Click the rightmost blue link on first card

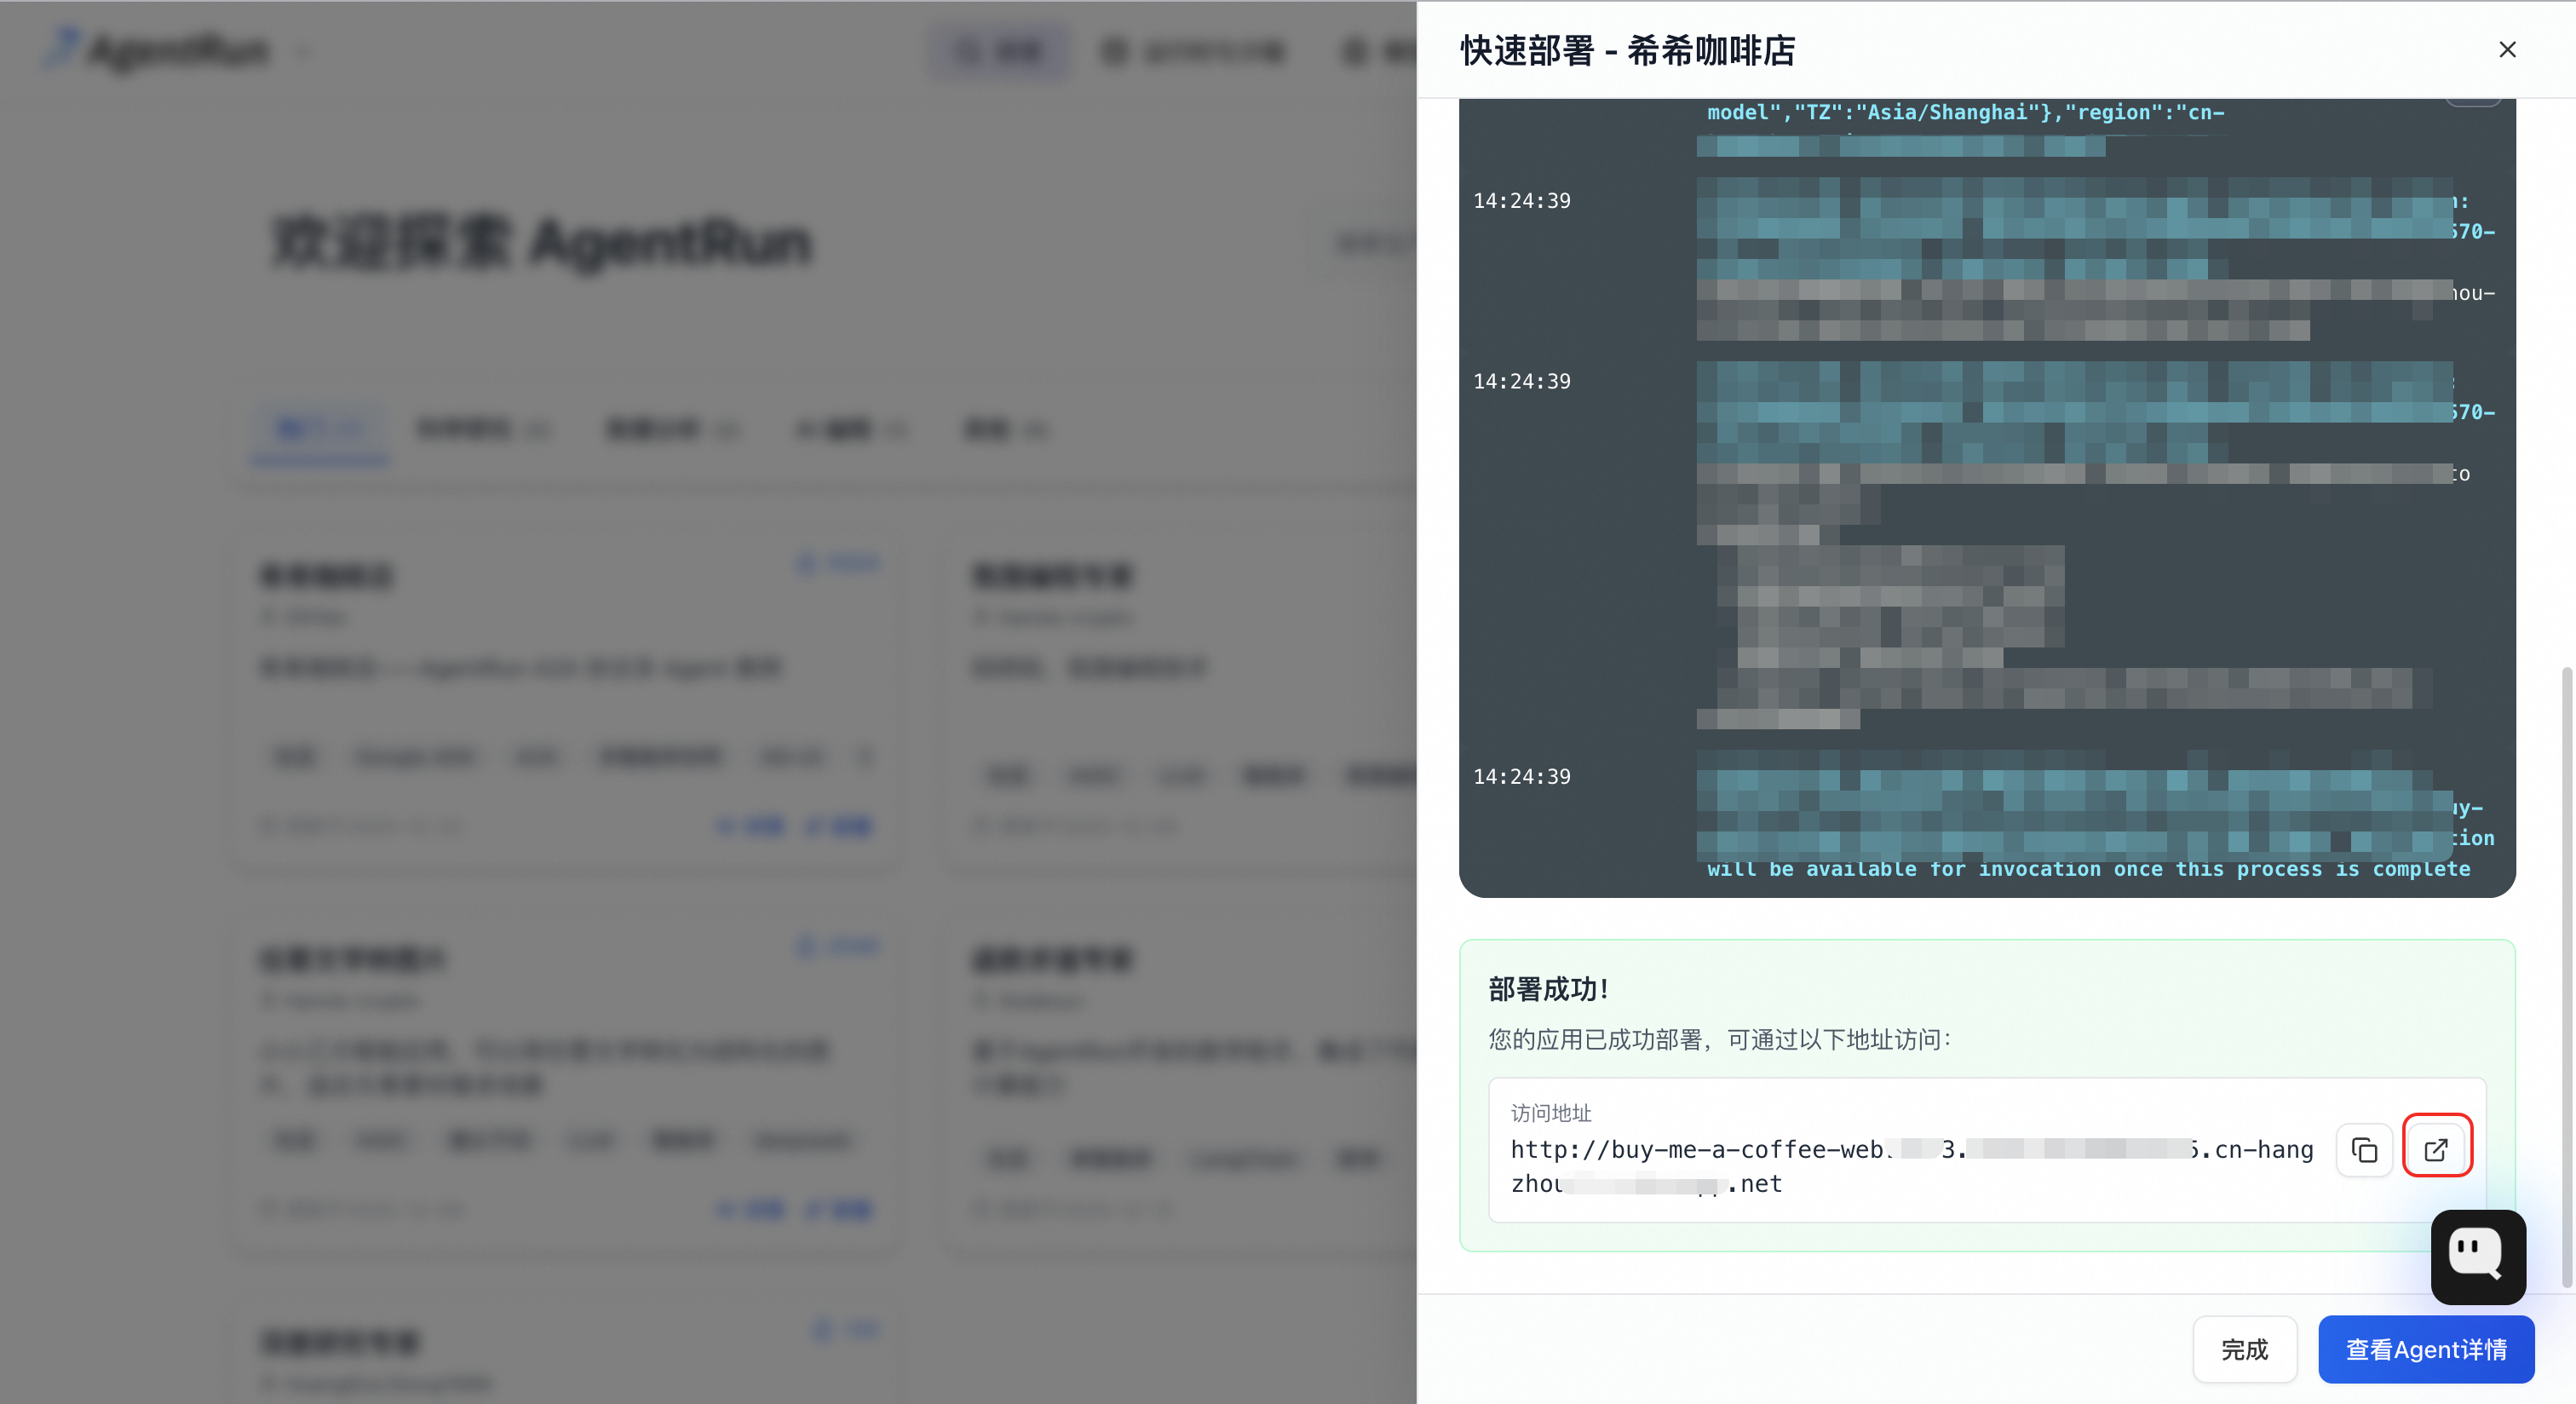(x=840, y=826)
